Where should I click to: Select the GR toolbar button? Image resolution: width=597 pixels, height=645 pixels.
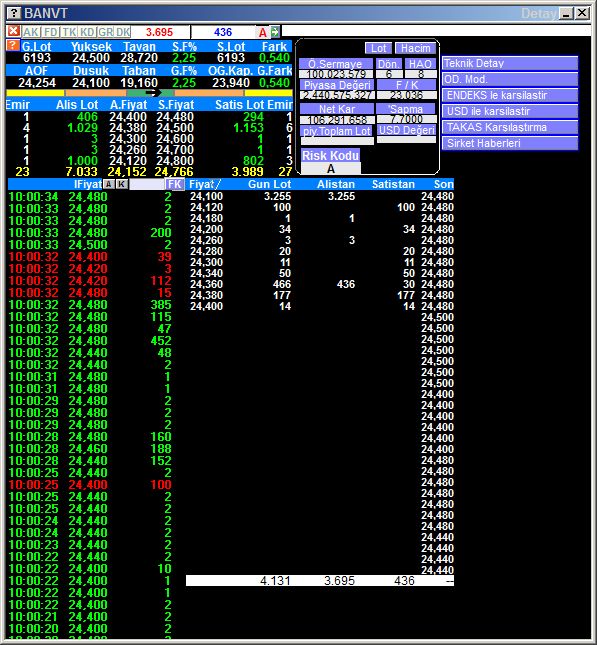click(x=106, y=32)
